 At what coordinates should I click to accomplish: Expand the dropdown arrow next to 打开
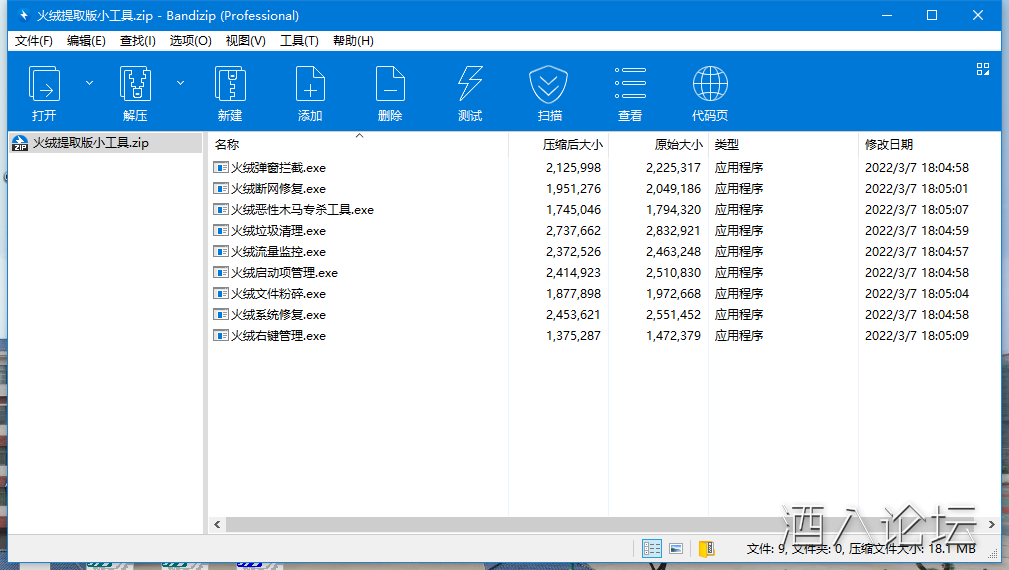[89, 83]
